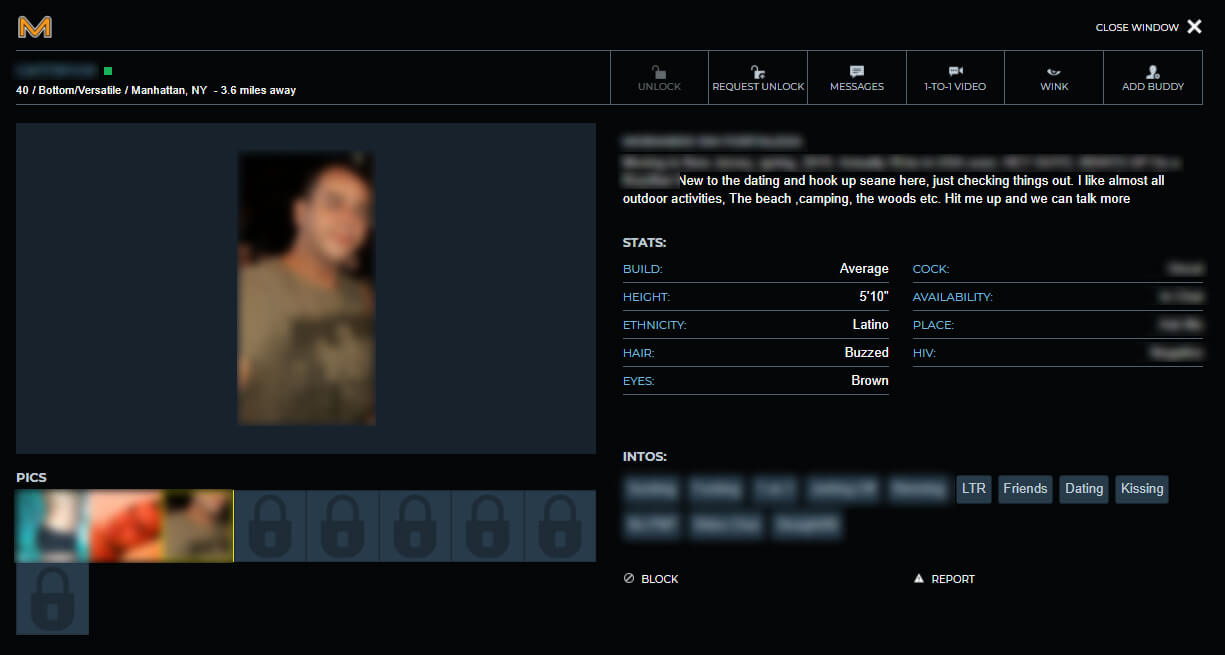Report this profile
Viewport: 1225px width, 655px height.
[944, 579]
